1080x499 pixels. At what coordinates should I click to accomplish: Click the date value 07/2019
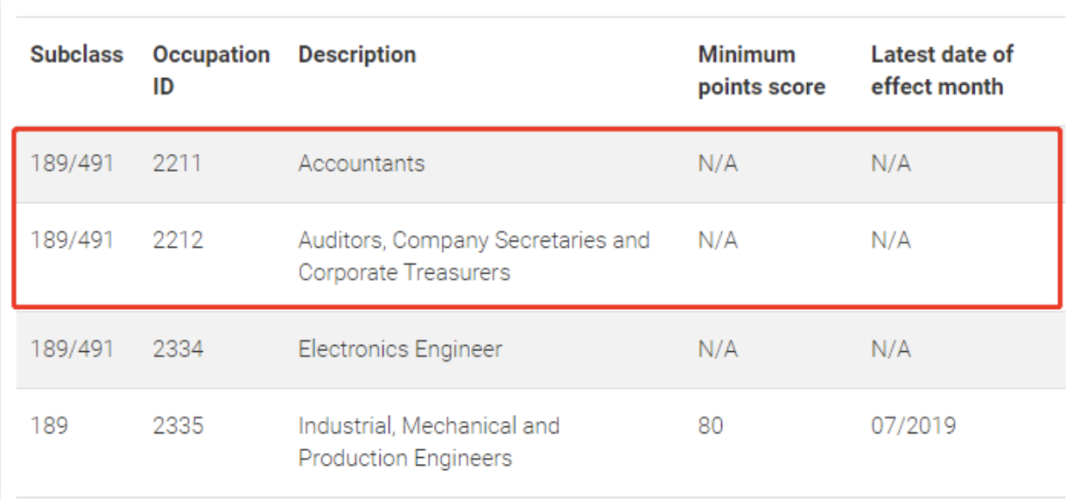pyautogui.click(x=913, y=425)
